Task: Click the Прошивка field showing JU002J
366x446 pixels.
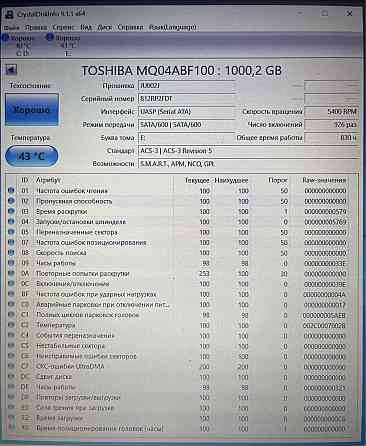Action: coord(186,86)
